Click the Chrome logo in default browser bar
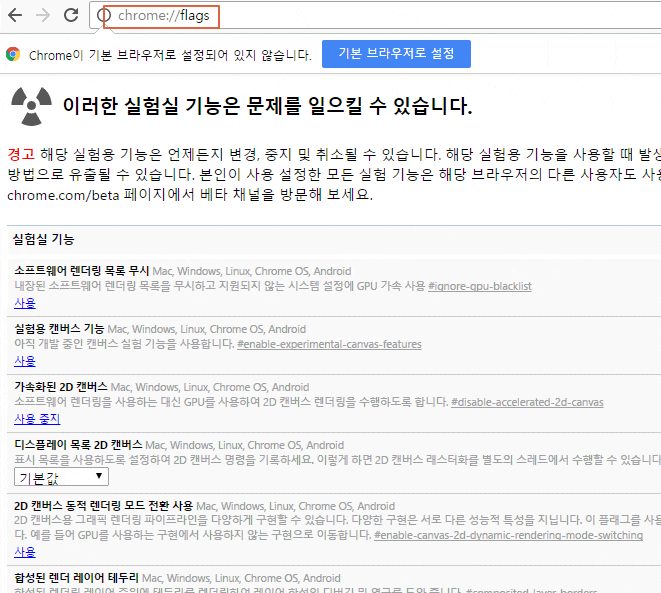The image size is (661, 593). pos(13,54)
